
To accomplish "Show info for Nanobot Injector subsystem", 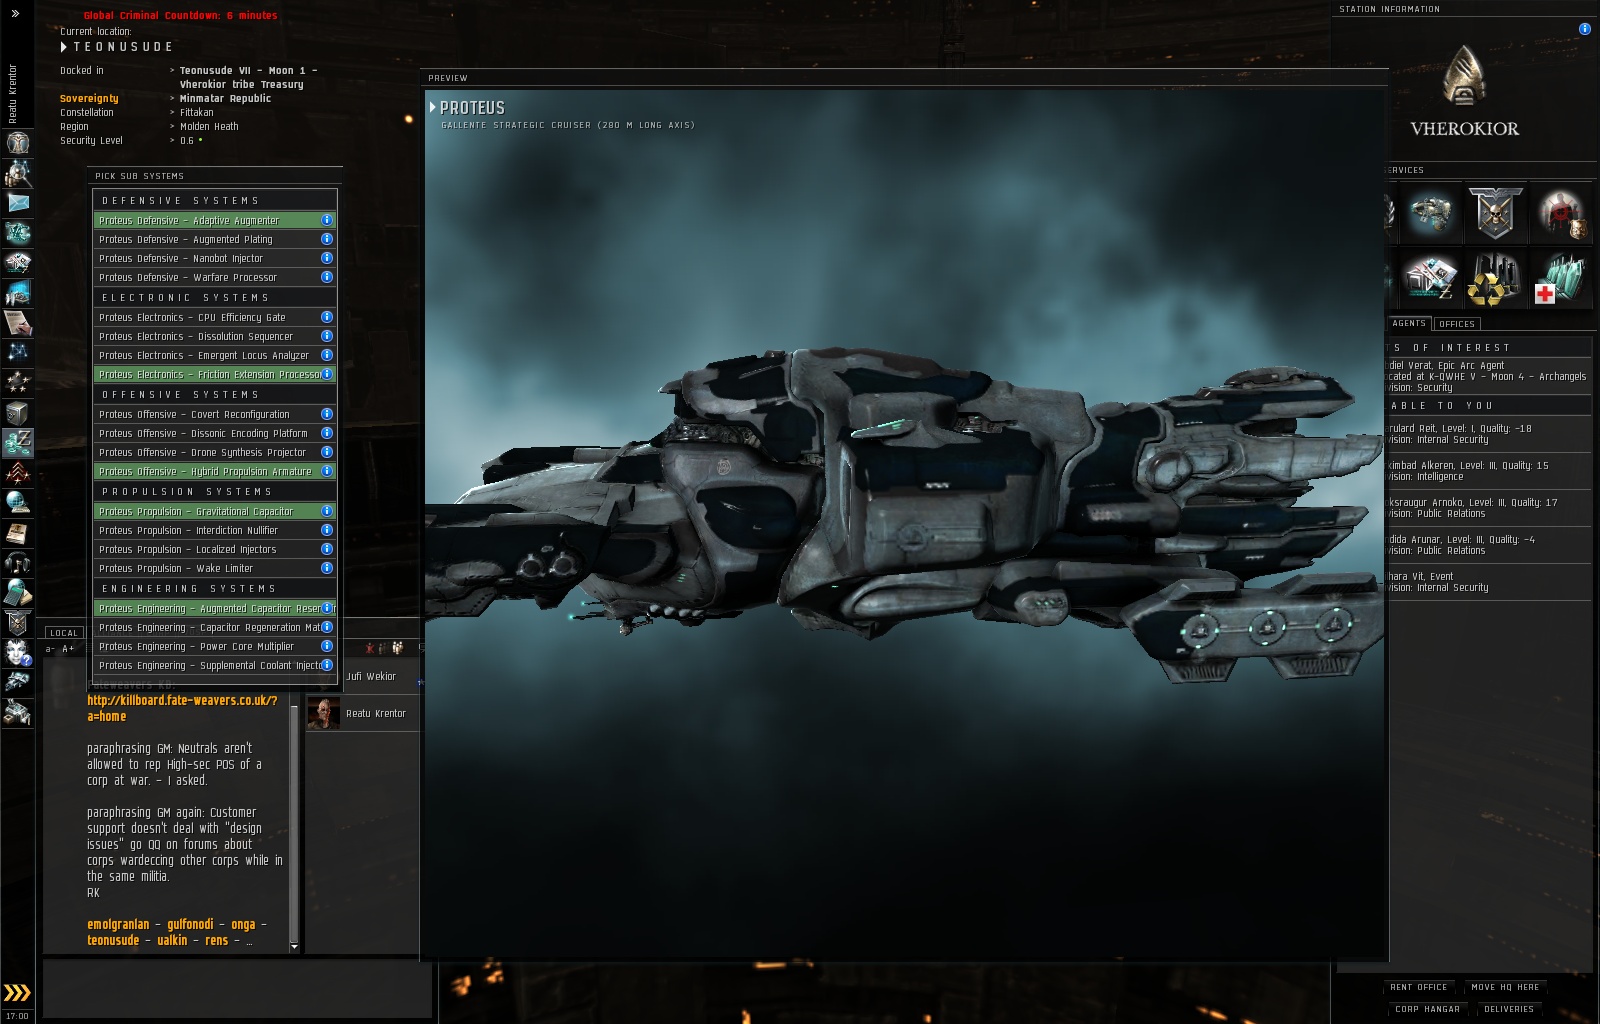I will click(327, 258).
